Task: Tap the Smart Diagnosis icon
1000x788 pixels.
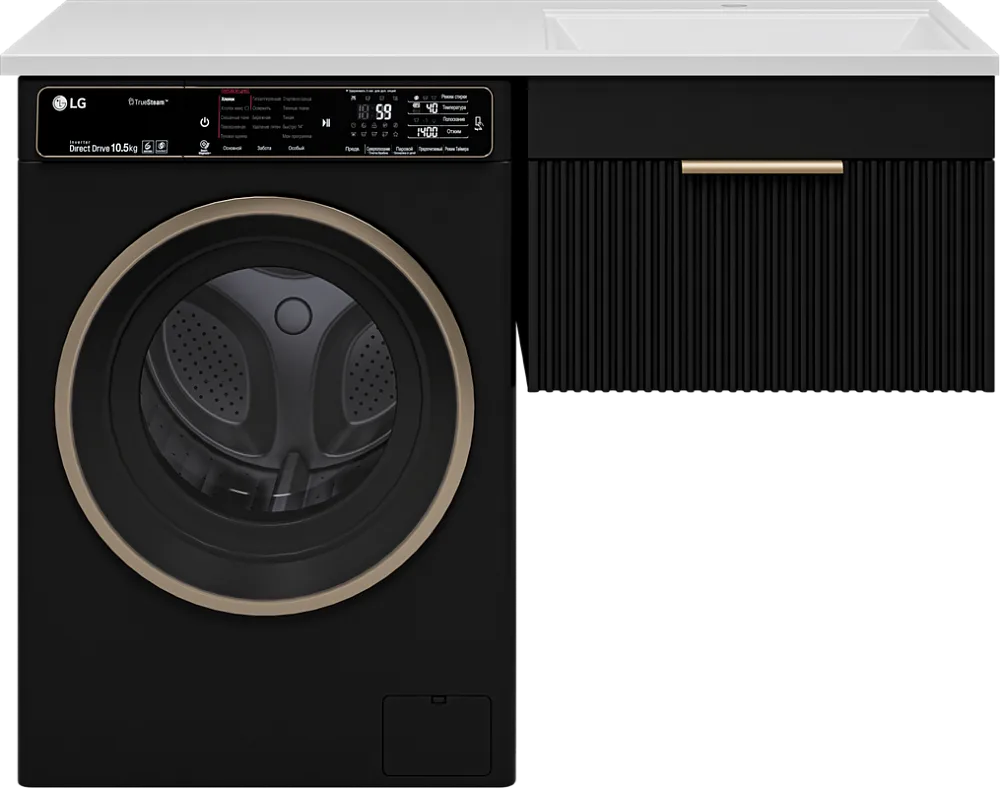Action: tap(204, 147)
